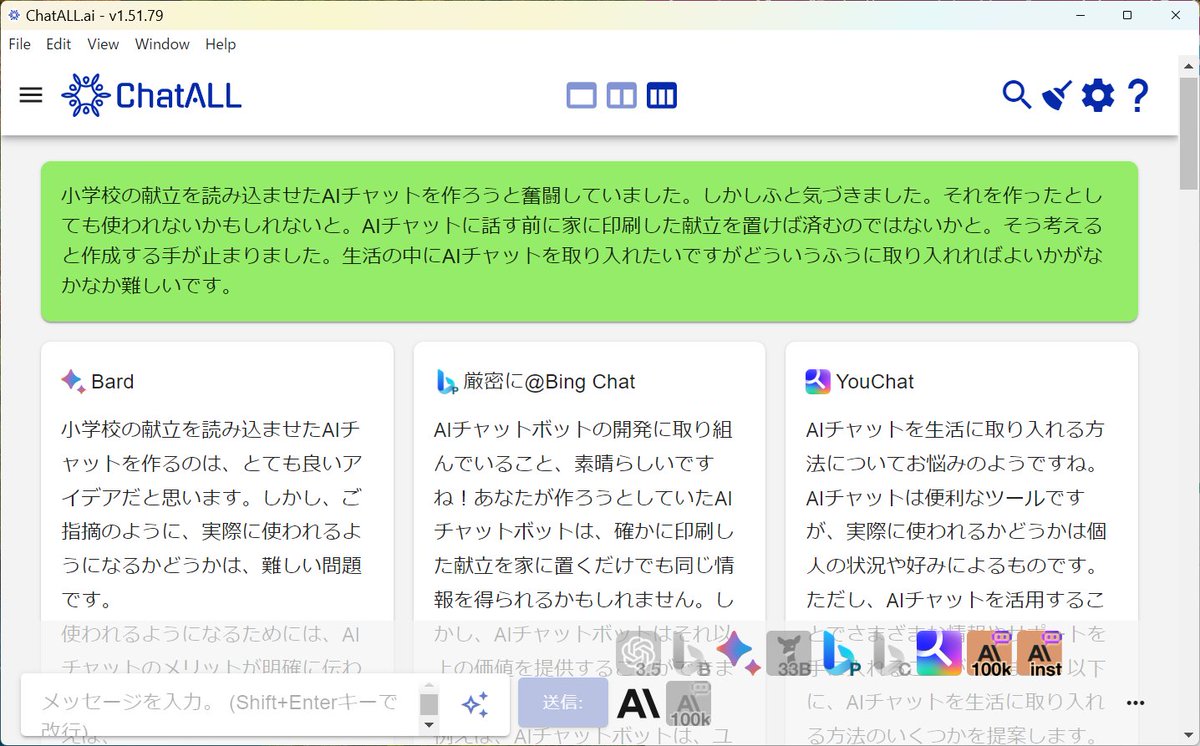Switch to three-column layout
Viewport: 1200px width, 746px height.
[x=662, y=96]
